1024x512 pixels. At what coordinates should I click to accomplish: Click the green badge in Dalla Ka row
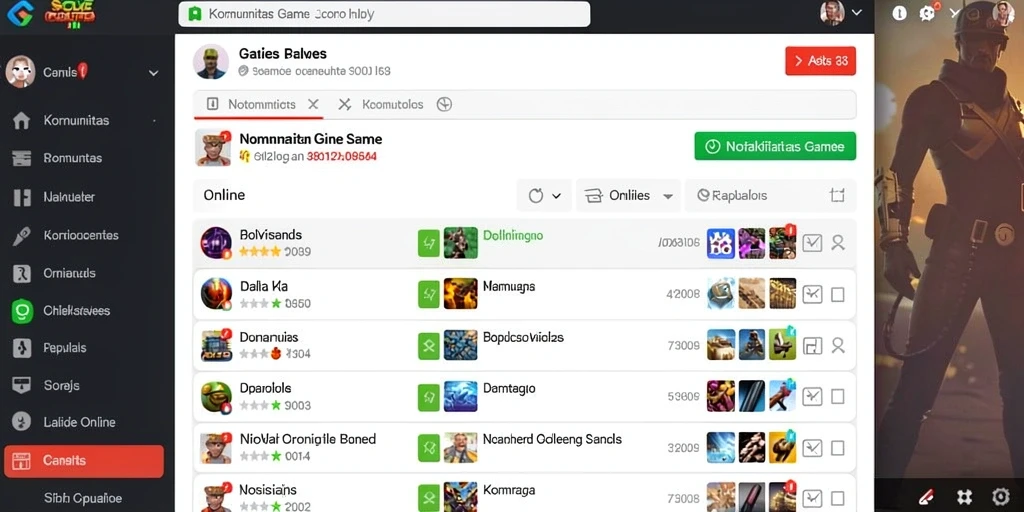pyautogui.click(x=428, y=295)
